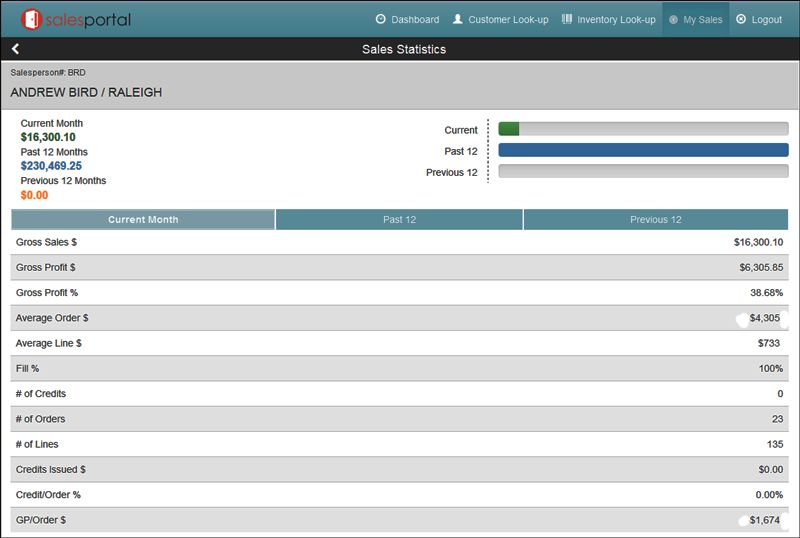Viewport: 800px width, 538px height.
Task: Click the 38.68% Gross Profit value
Action: (x=766, y=293)
